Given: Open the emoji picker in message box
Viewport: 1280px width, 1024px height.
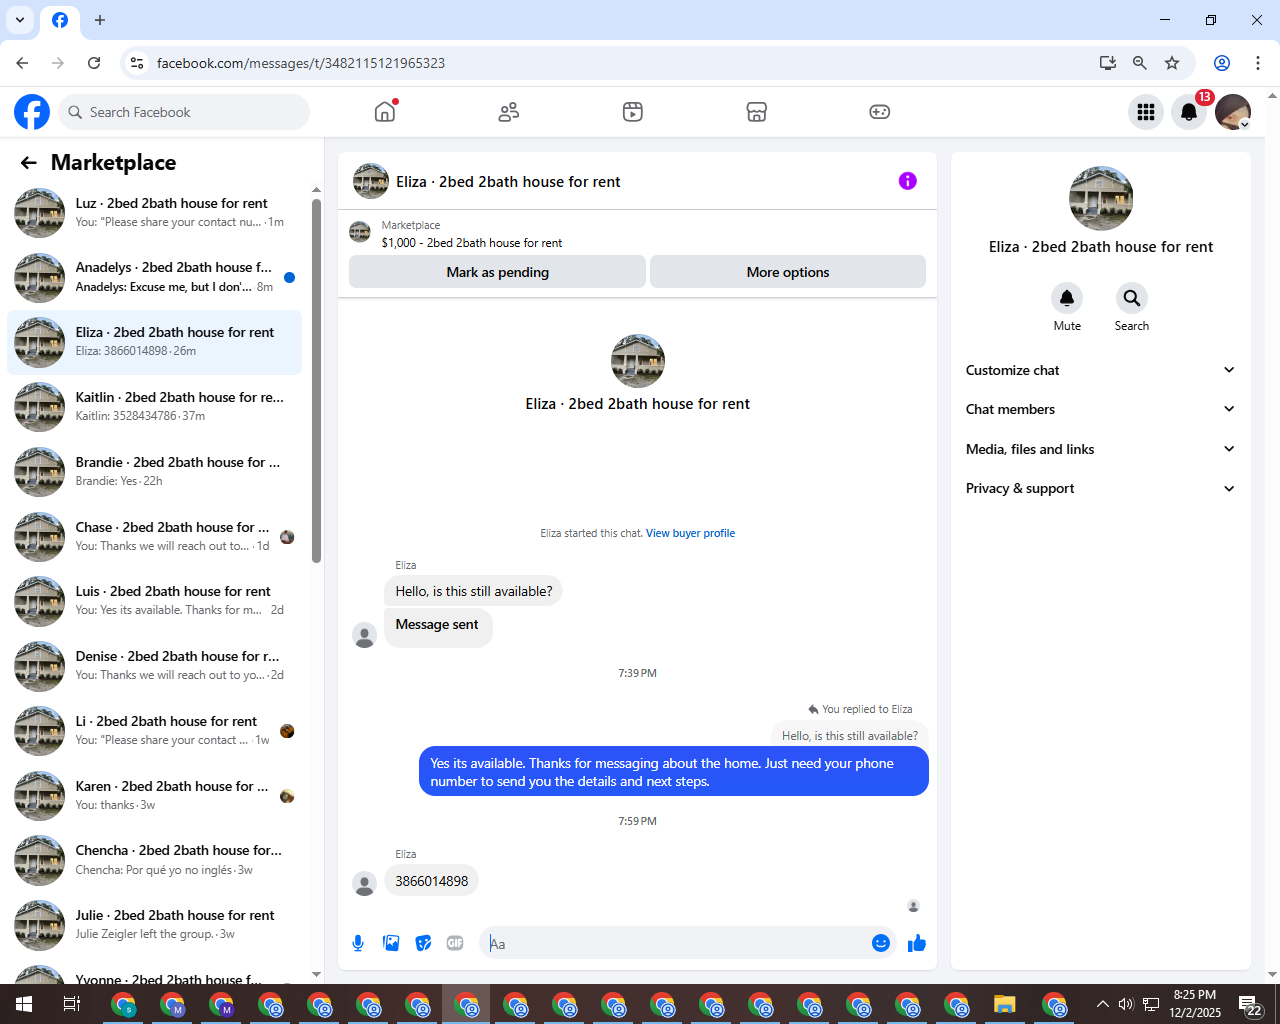Looking at the screenshot, I should (x=881, y=943).
